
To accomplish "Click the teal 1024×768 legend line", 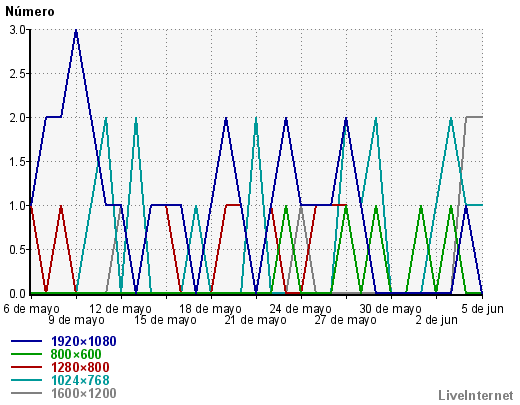I will (26, 380).
